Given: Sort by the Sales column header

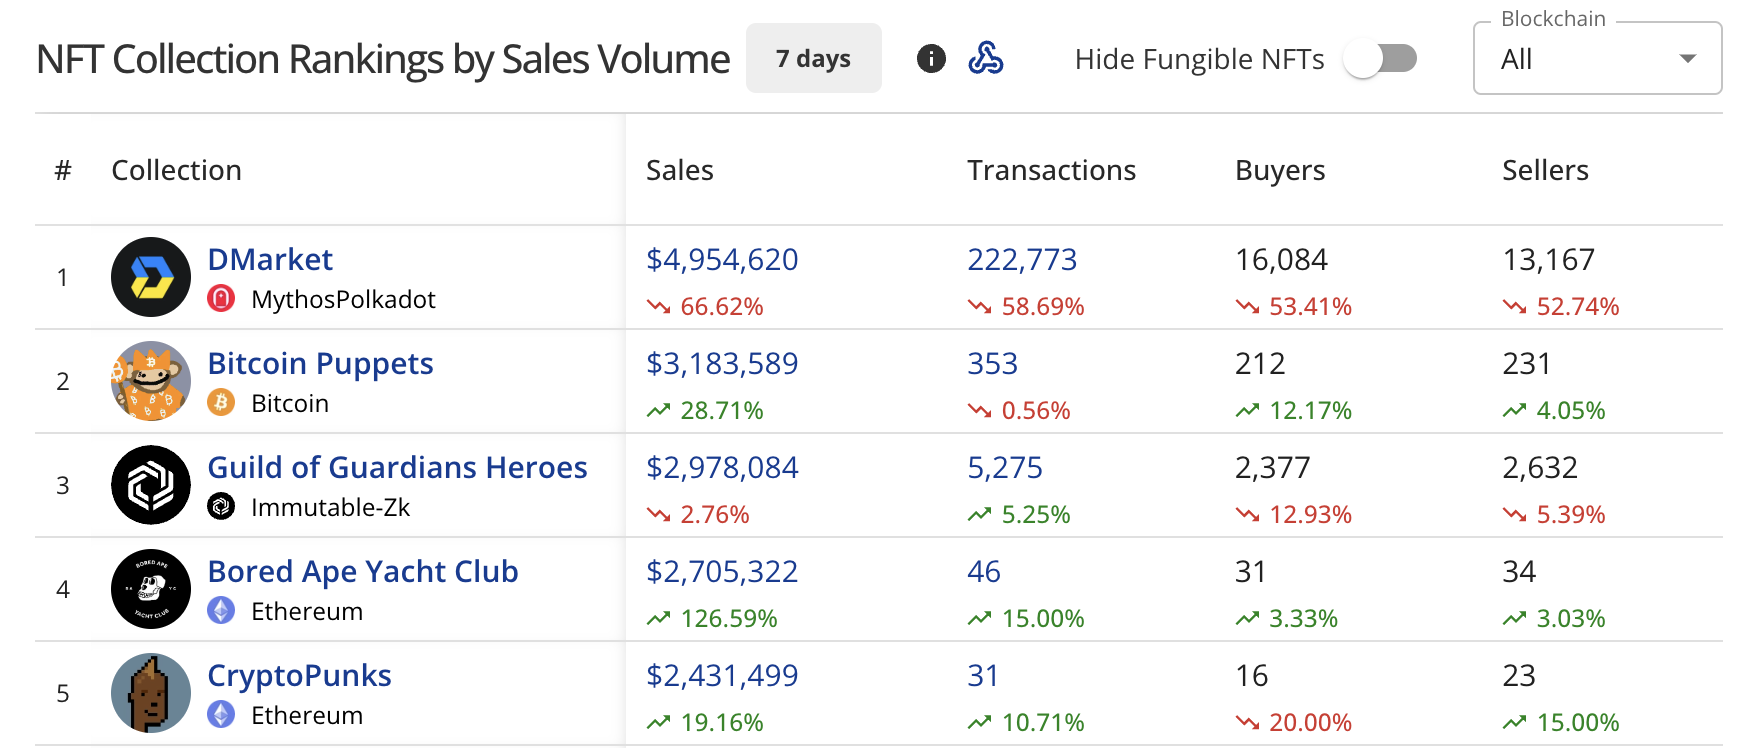Looking at the screenshot, I should pyautogui.click(x=680, y=170).
